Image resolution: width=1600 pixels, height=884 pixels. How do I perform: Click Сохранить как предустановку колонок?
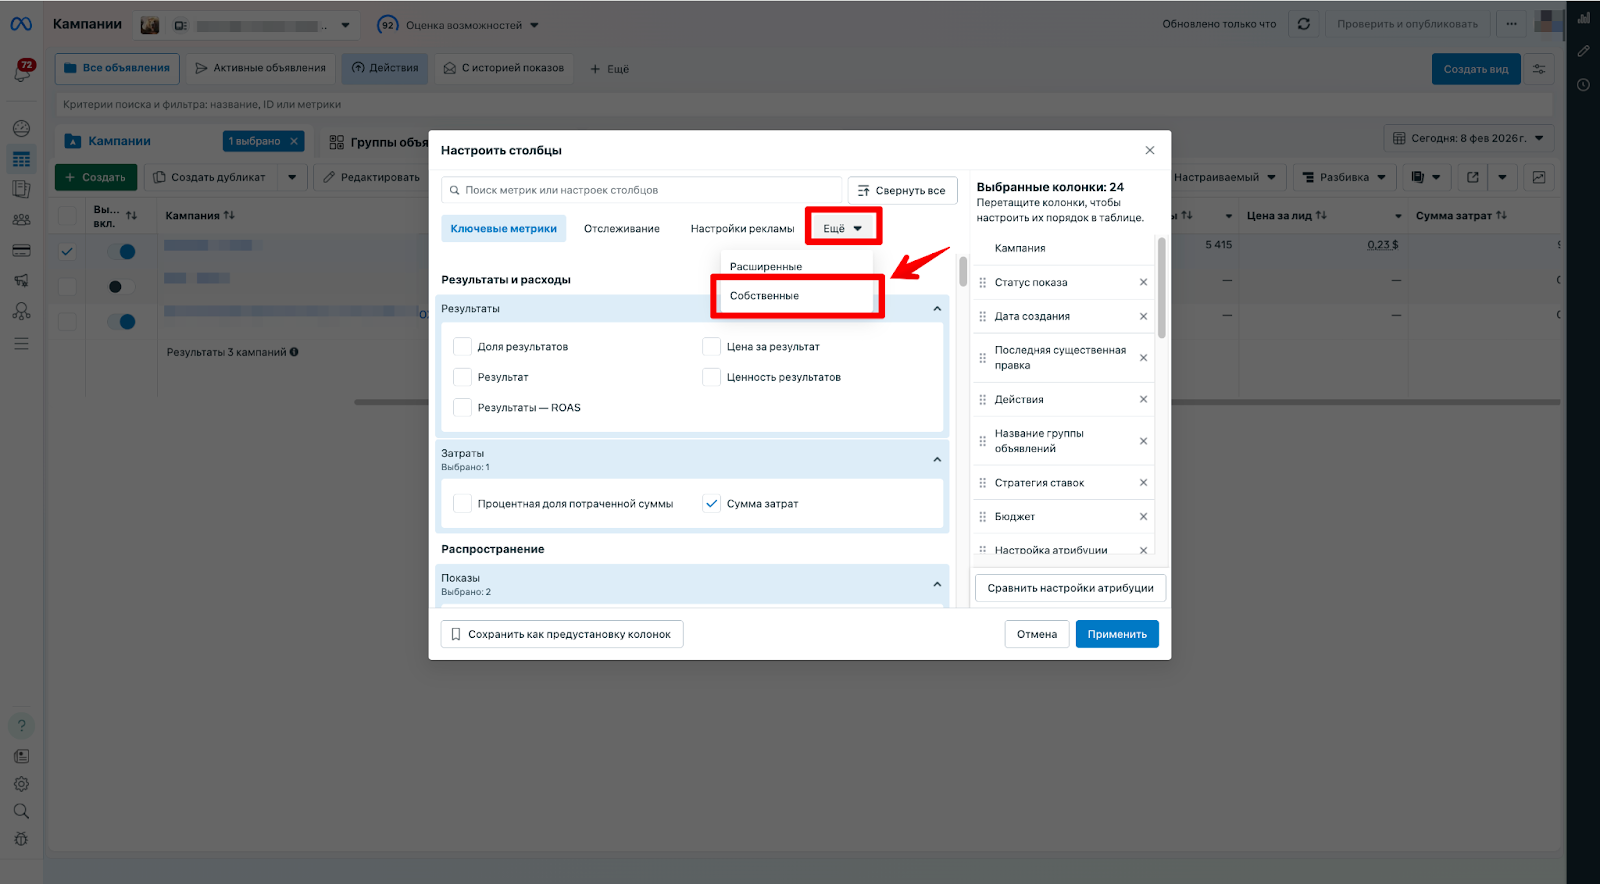coord(562,634)
